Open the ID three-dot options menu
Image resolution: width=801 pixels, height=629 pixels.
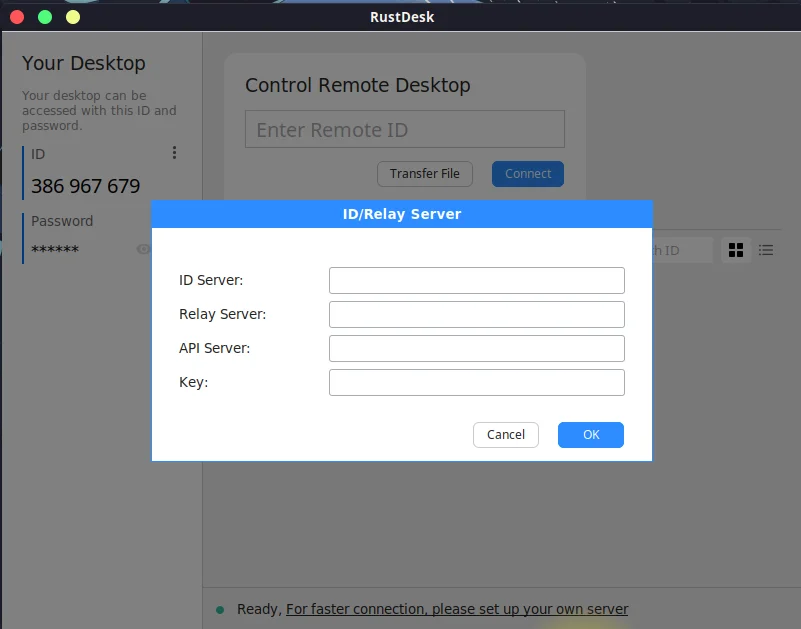[x=174, y=153]
